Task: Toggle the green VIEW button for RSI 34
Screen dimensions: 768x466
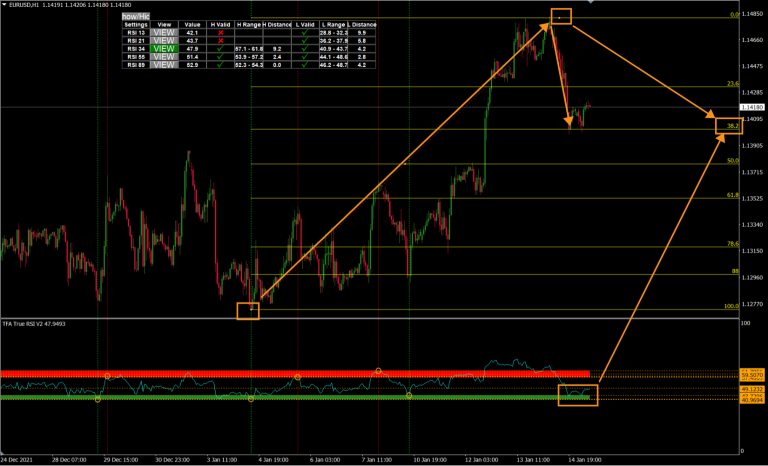Action: pos(166,48)
